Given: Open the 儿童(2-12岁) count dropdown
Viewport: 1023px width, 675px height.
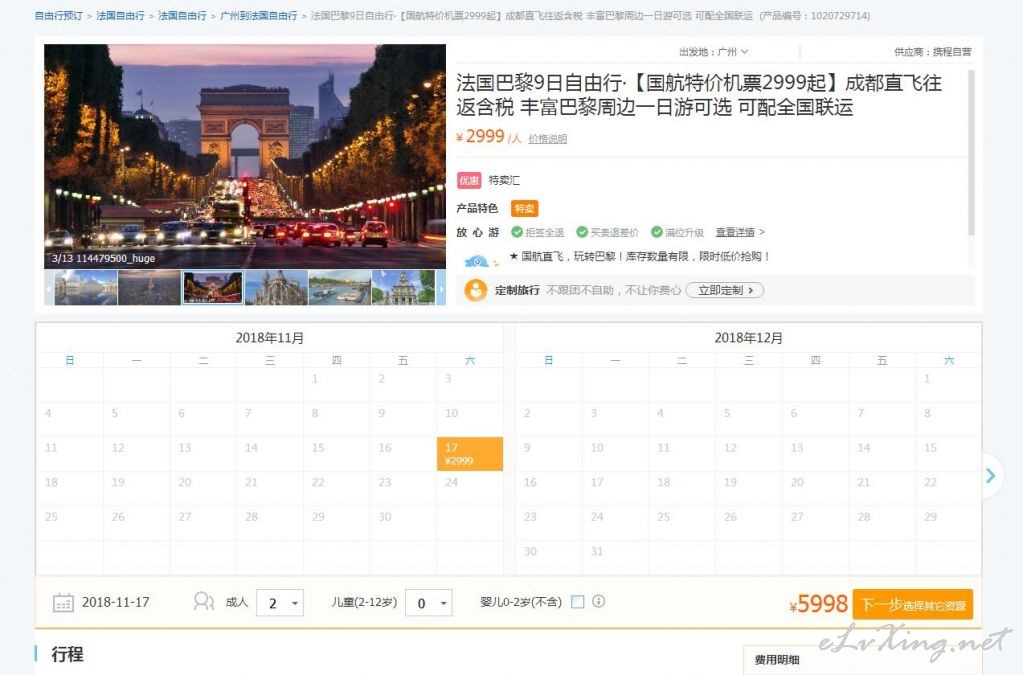Looking at the screenshot, I should click(x=429, y=603).
